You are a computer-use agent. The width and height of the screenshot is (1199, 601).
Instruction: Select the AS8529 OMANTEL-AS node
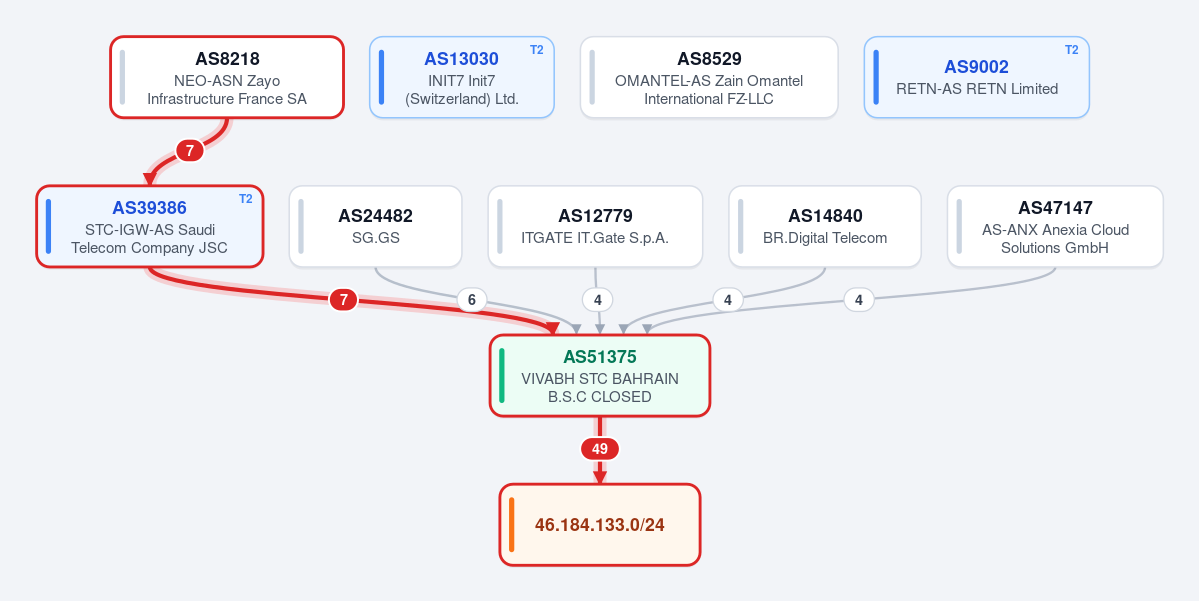(709, 77)
